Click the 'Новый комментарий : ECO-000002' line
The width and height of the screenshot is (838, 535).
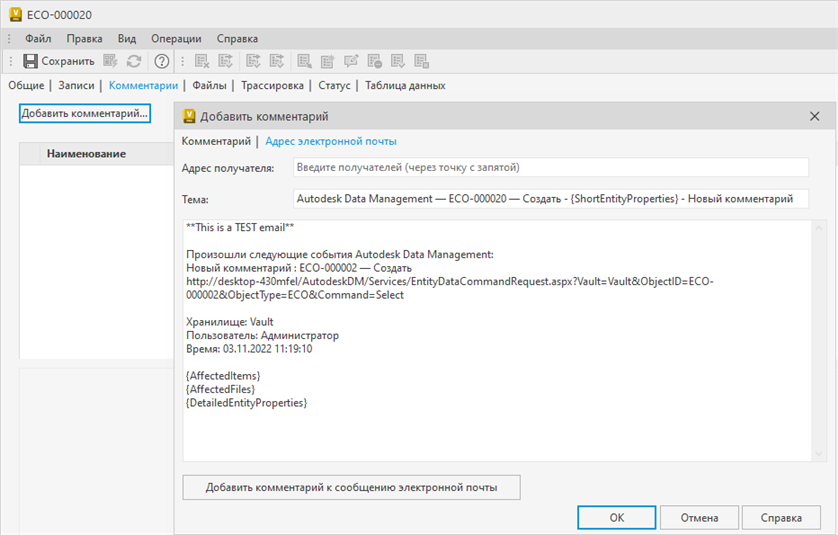click(x=299, y=268)
